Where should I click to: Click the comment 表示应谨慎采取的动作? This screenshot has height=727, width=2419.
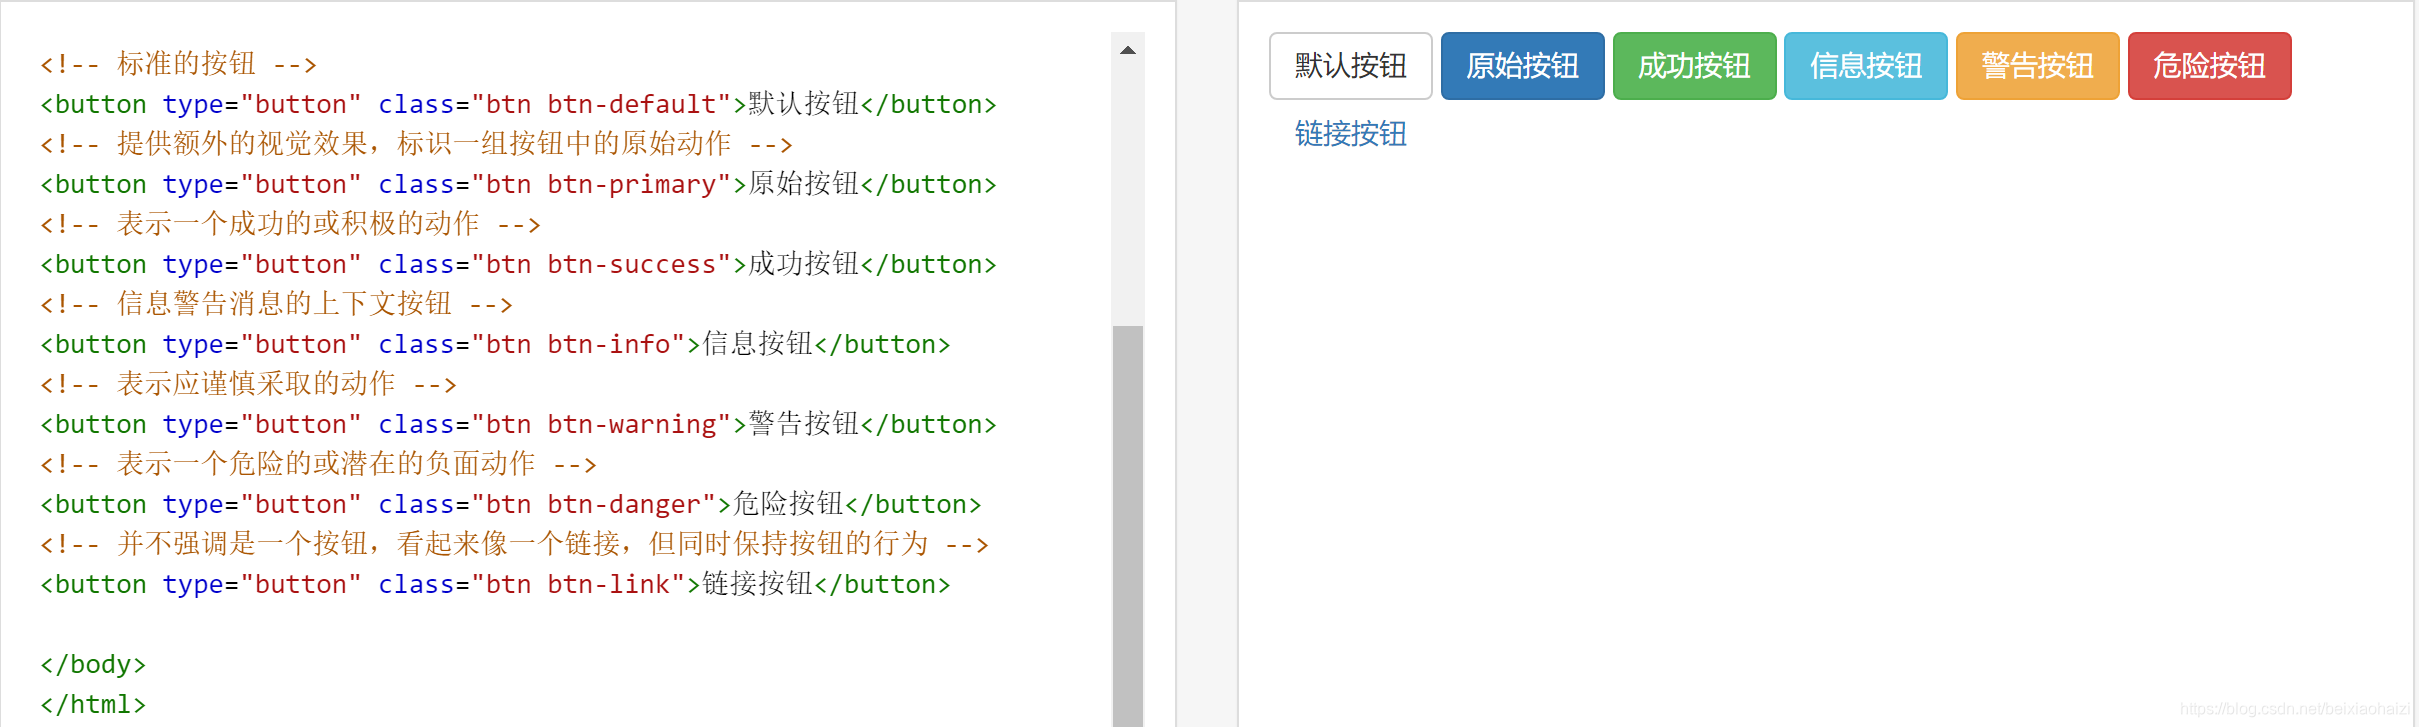248,384
